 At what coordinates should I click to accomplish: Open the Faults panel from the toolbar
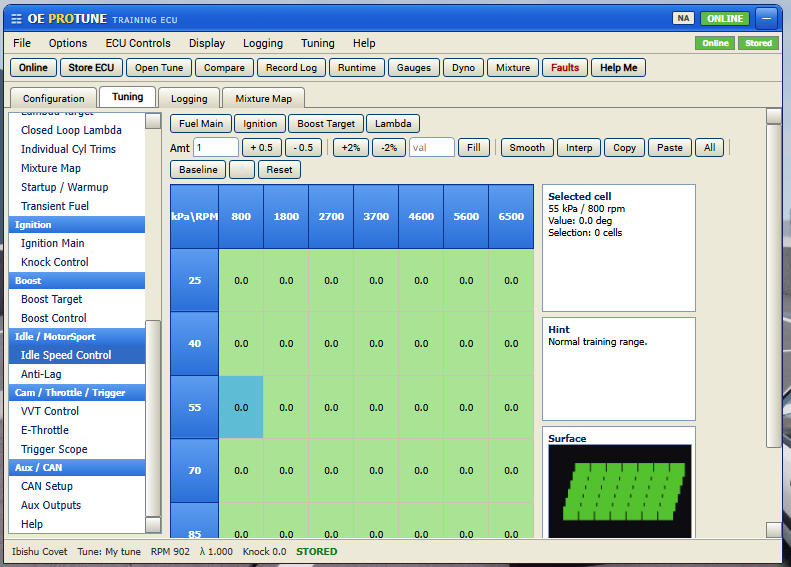(564, 68)
